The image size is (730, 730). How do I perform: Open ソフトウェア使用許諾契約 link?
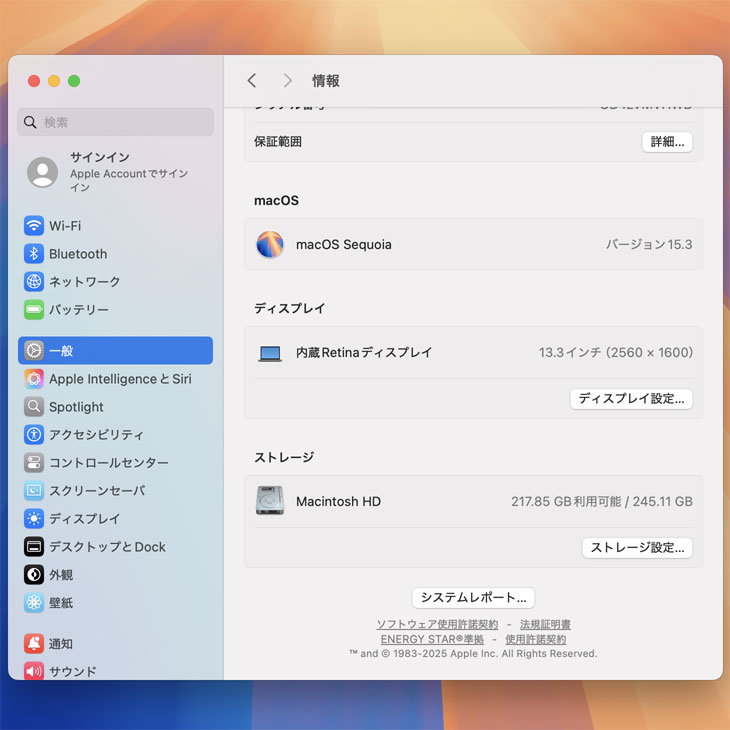[x=437, y=624]
